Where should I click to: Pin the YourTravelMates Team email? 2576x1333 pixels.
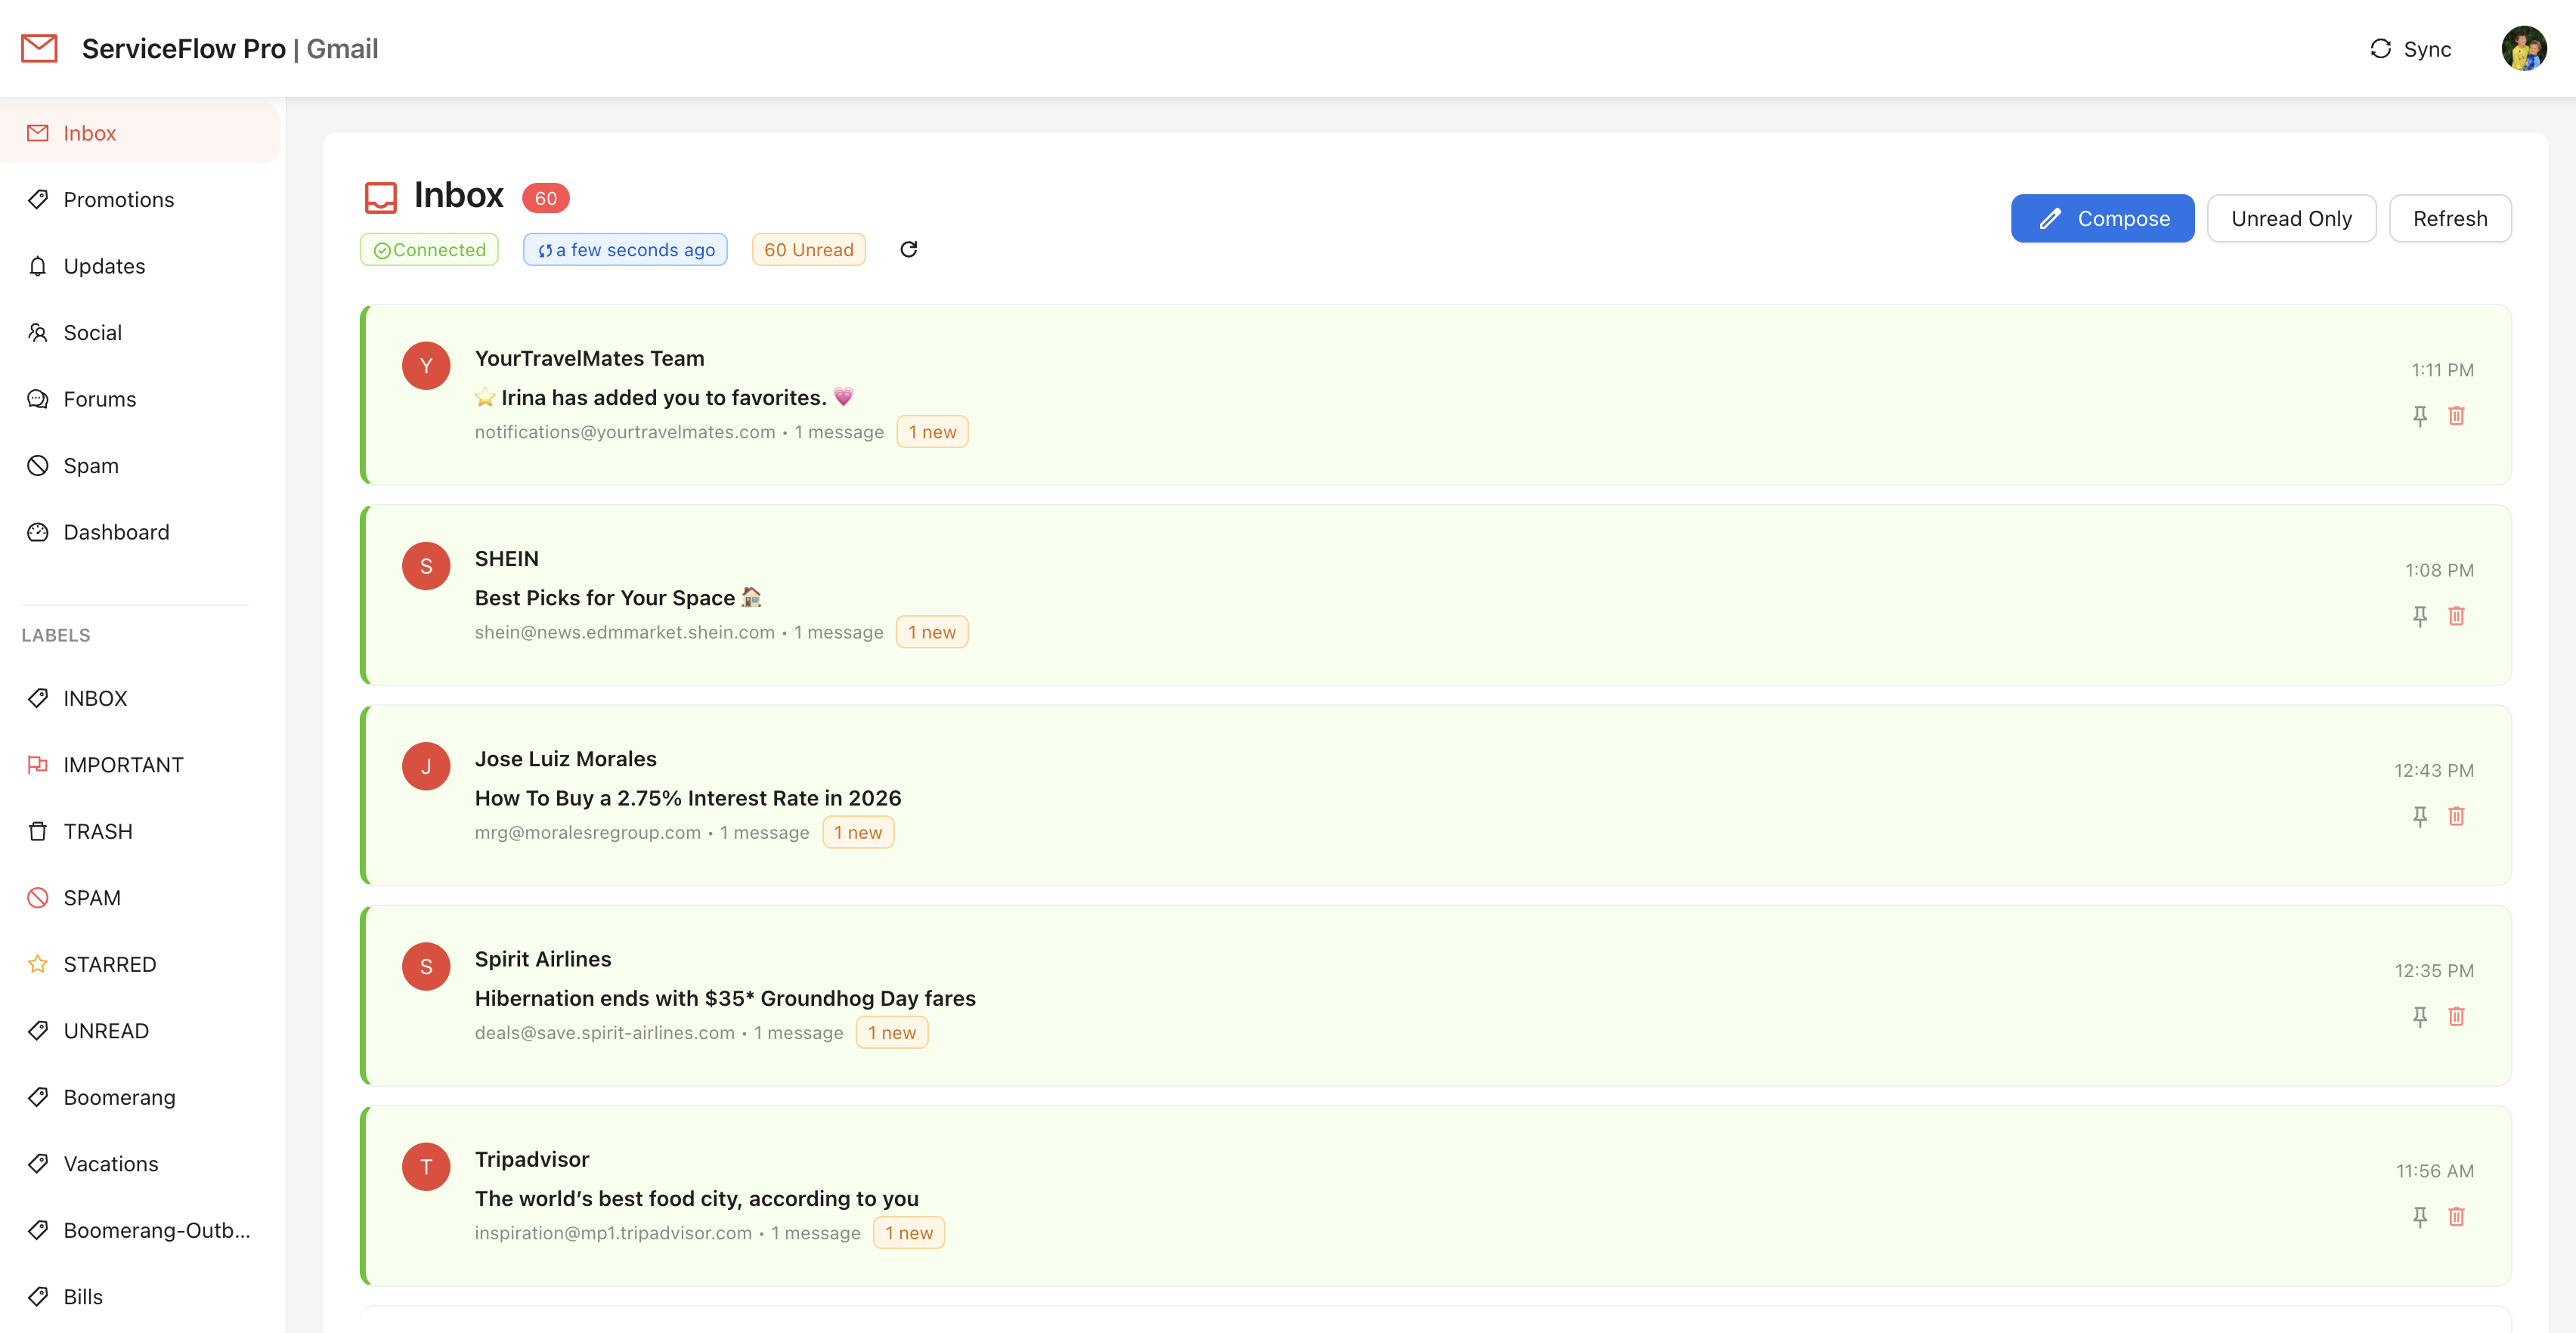click(2419, 416)
